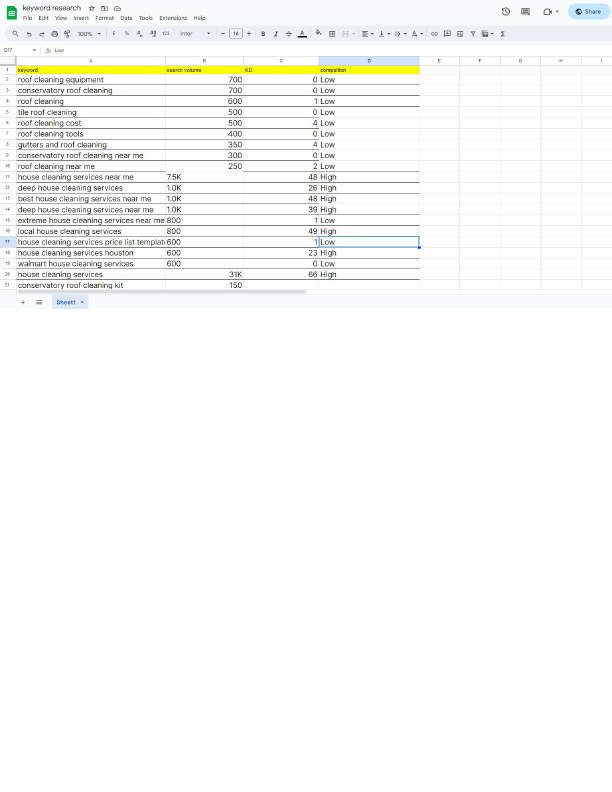This screenshot has height=792, width=612.
Task: Format as percent
Action: pyautogui.click(x=127, y=34)
